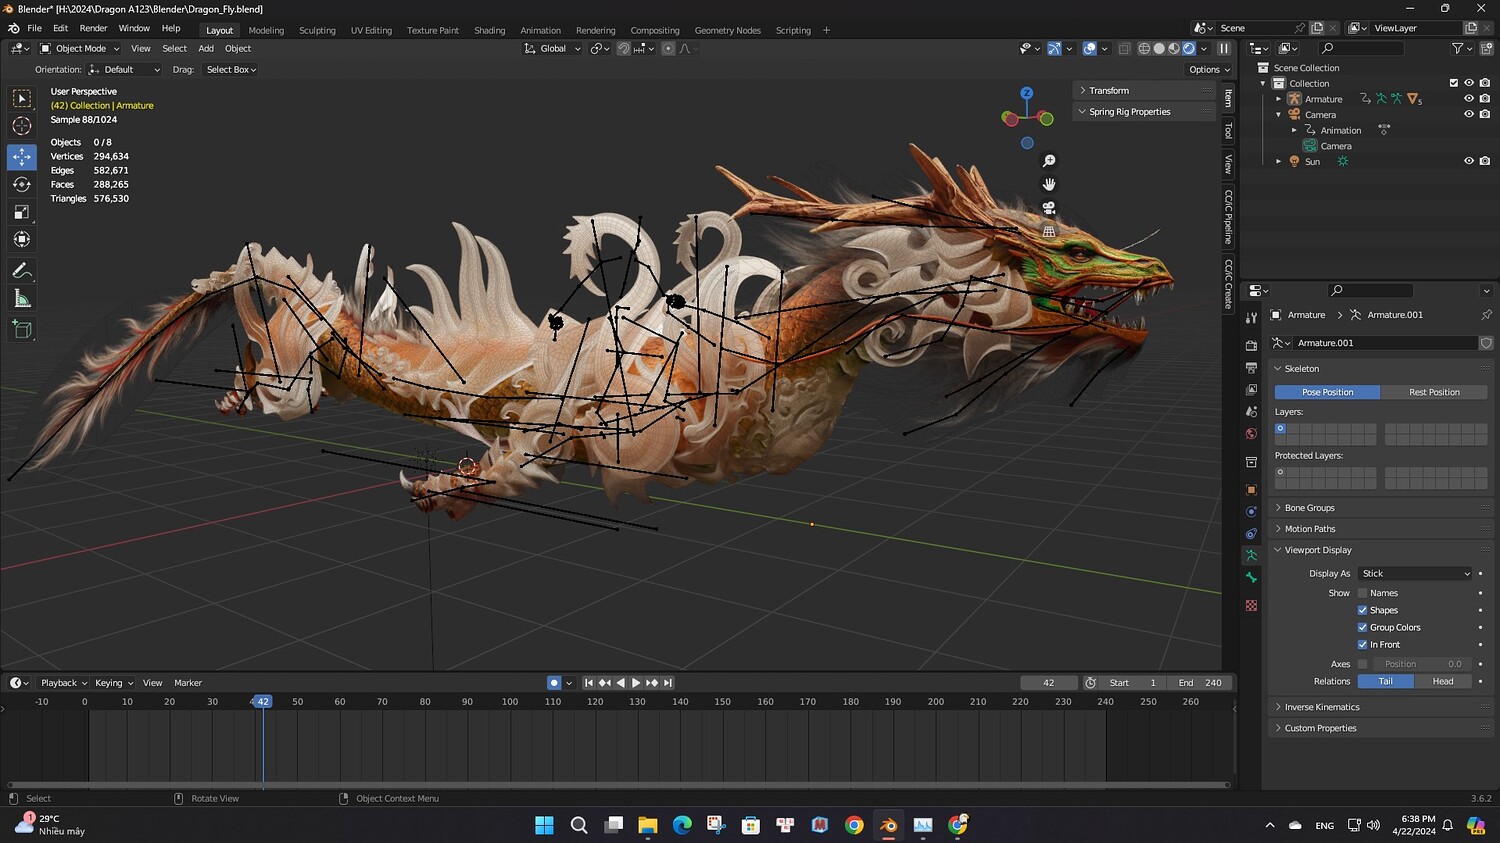This screenshot has height=843, width=1500.
Task: Open the Tool wrench properties tab
Action: 1251,318
